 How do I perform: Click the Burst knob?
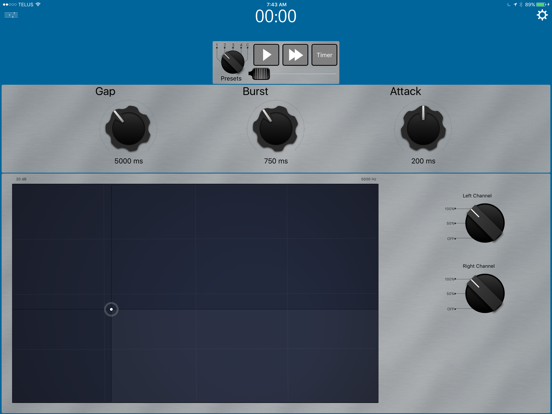pyautogui.click(x=276, y=129)
